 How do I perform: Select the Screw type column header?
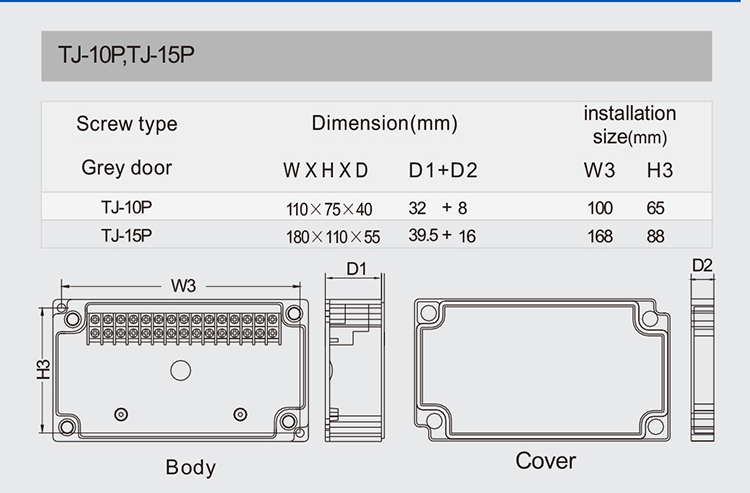click(x=126, y=124)
